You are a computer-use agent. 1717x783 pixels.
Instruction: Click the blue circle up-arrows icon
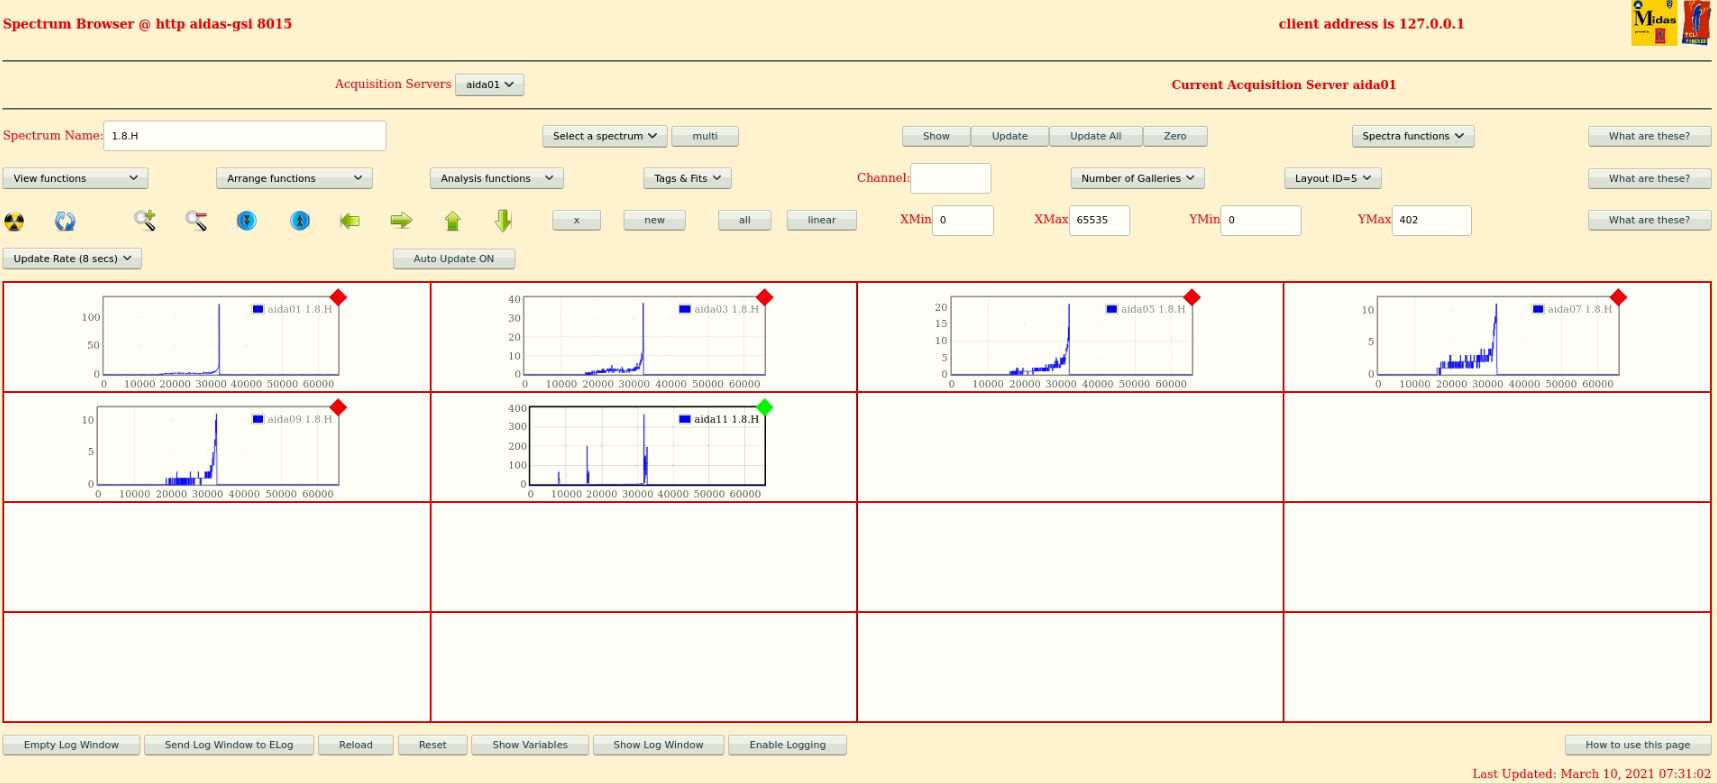tap(300, 220)
